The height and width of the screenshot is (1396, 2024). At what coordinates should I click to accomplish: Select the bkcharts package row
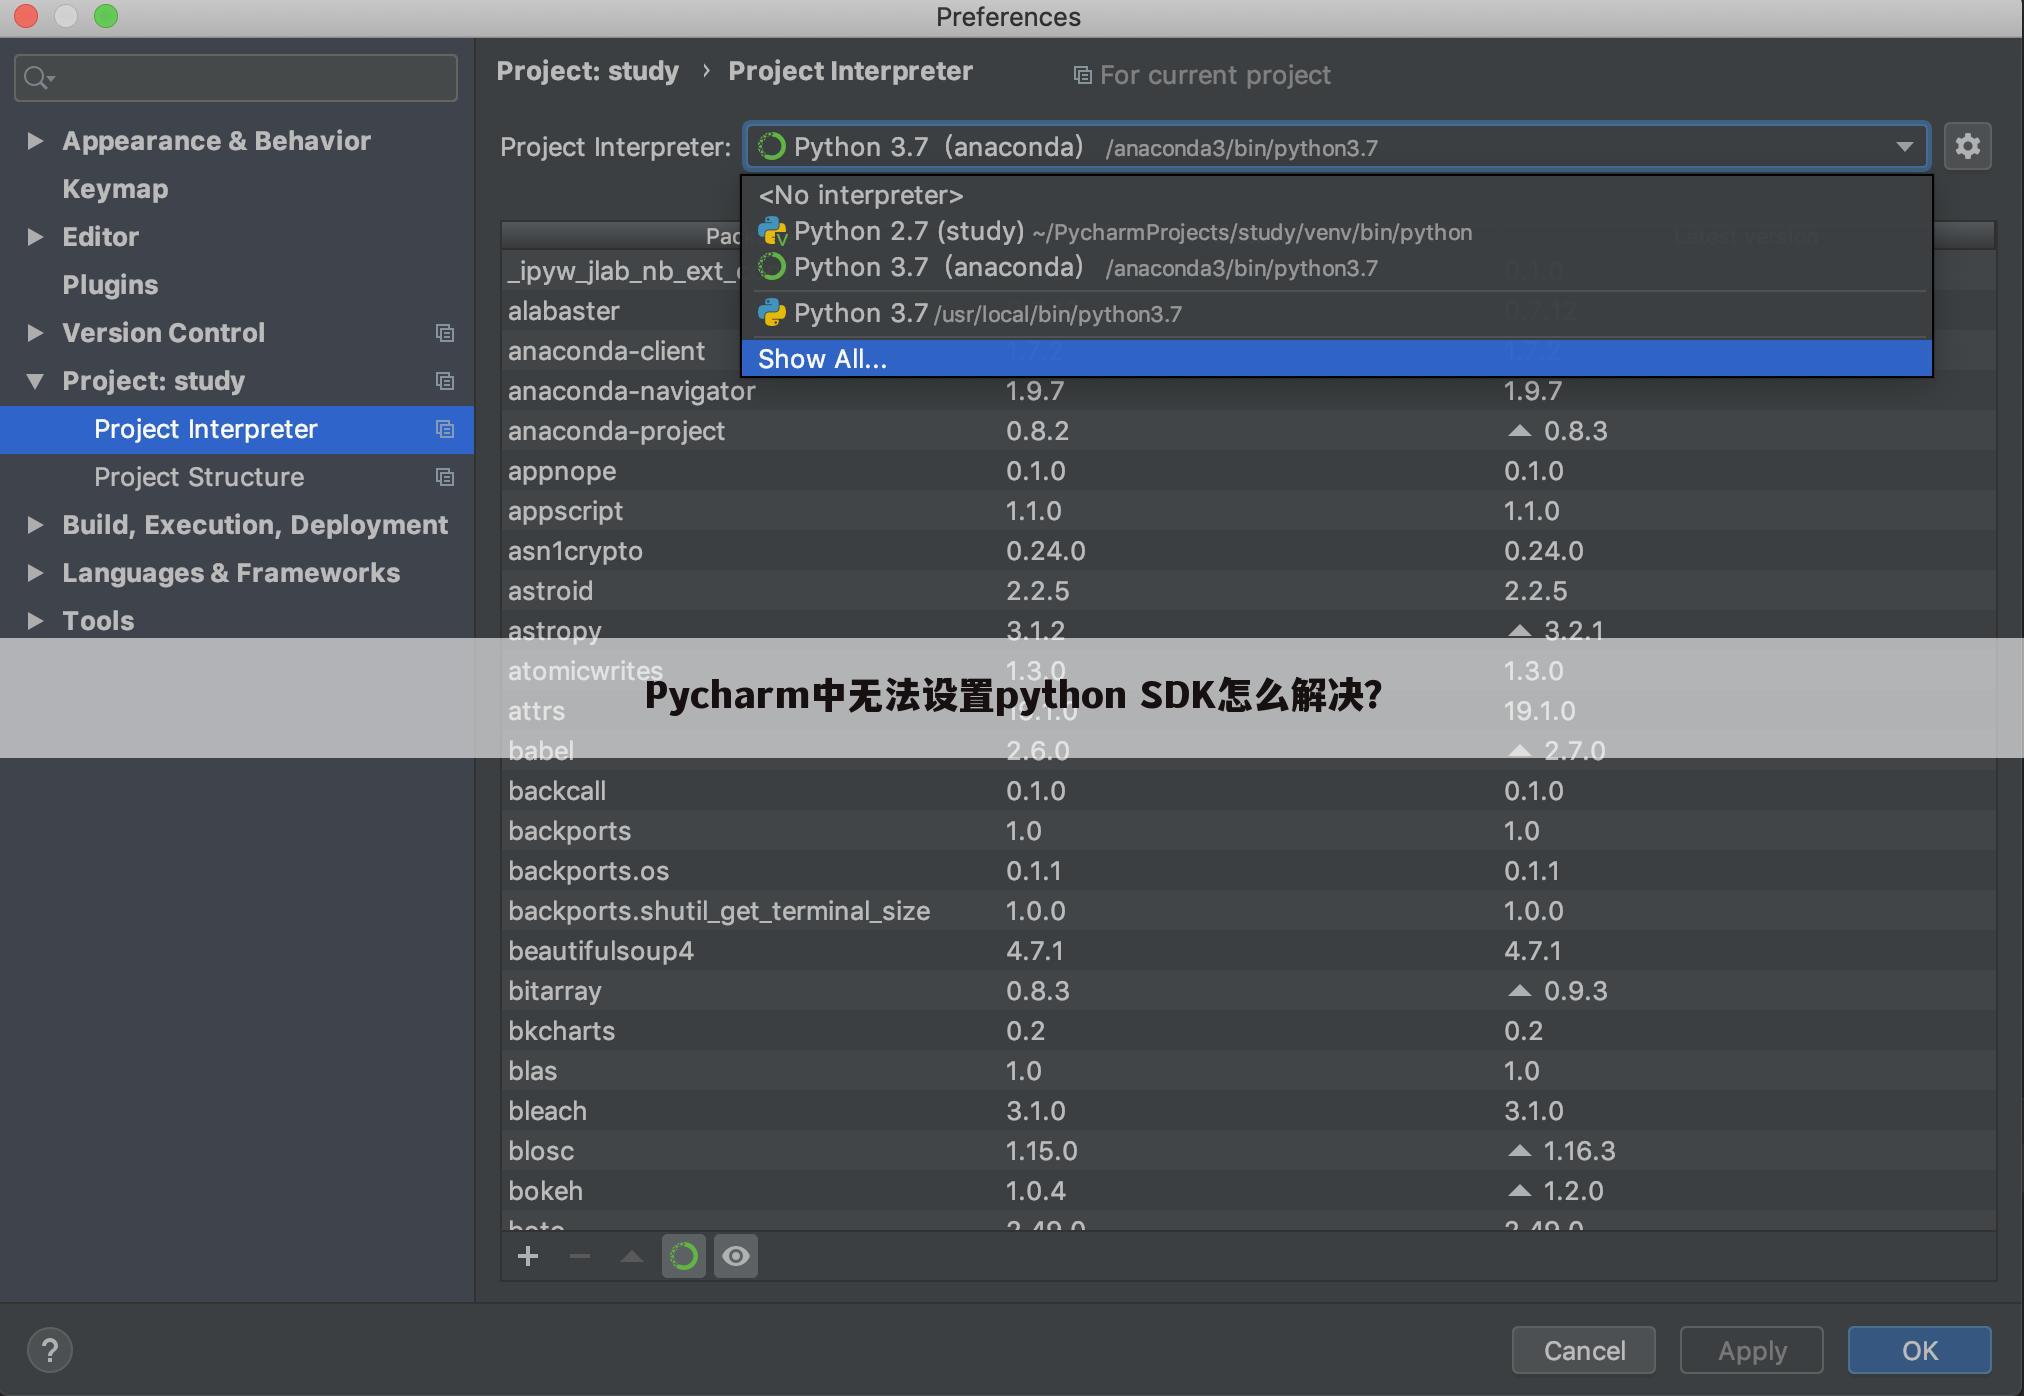[x=1248, y=1031]
